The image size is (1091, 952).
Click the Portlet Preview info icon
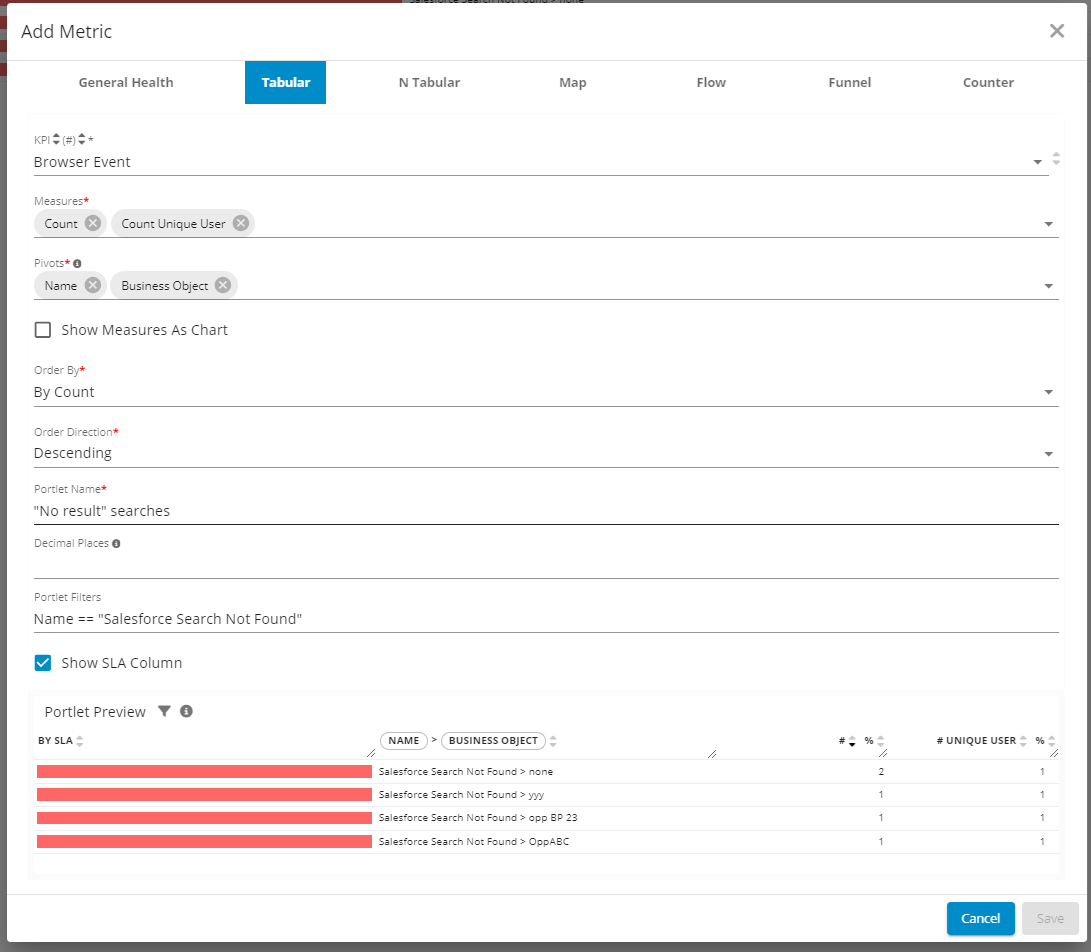tap(186, 711)
